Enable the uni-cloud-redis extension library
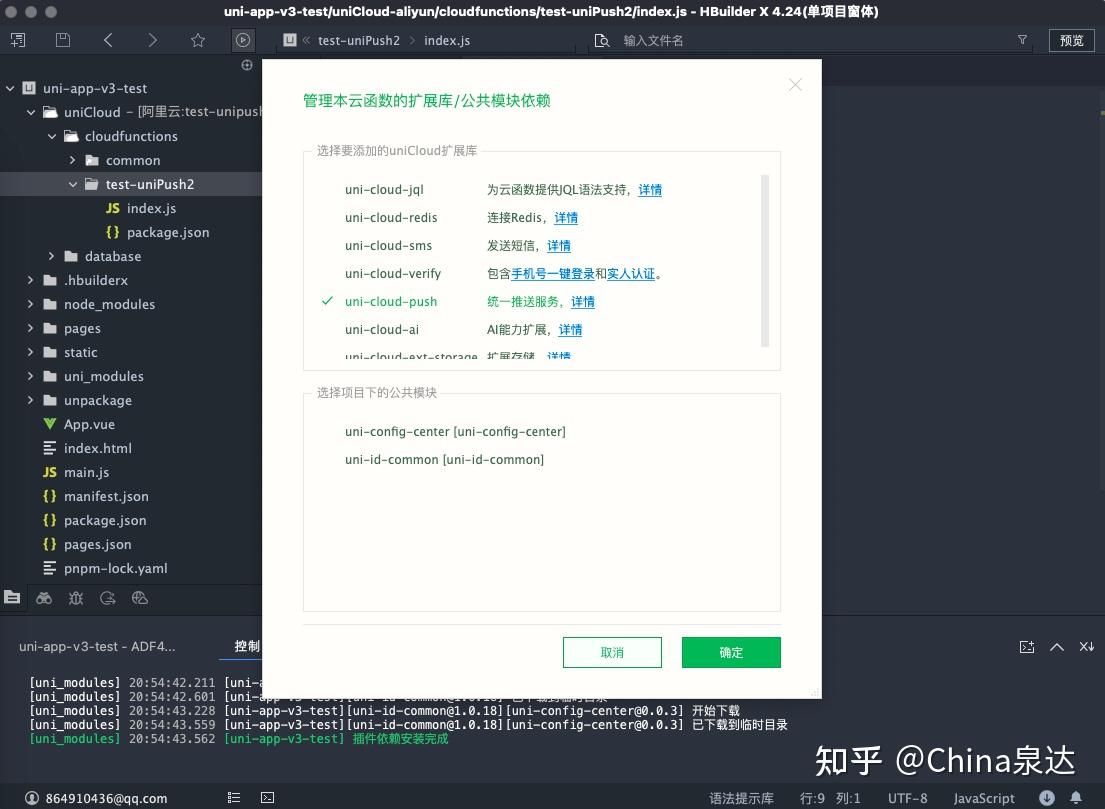 (x=391, y=217)
